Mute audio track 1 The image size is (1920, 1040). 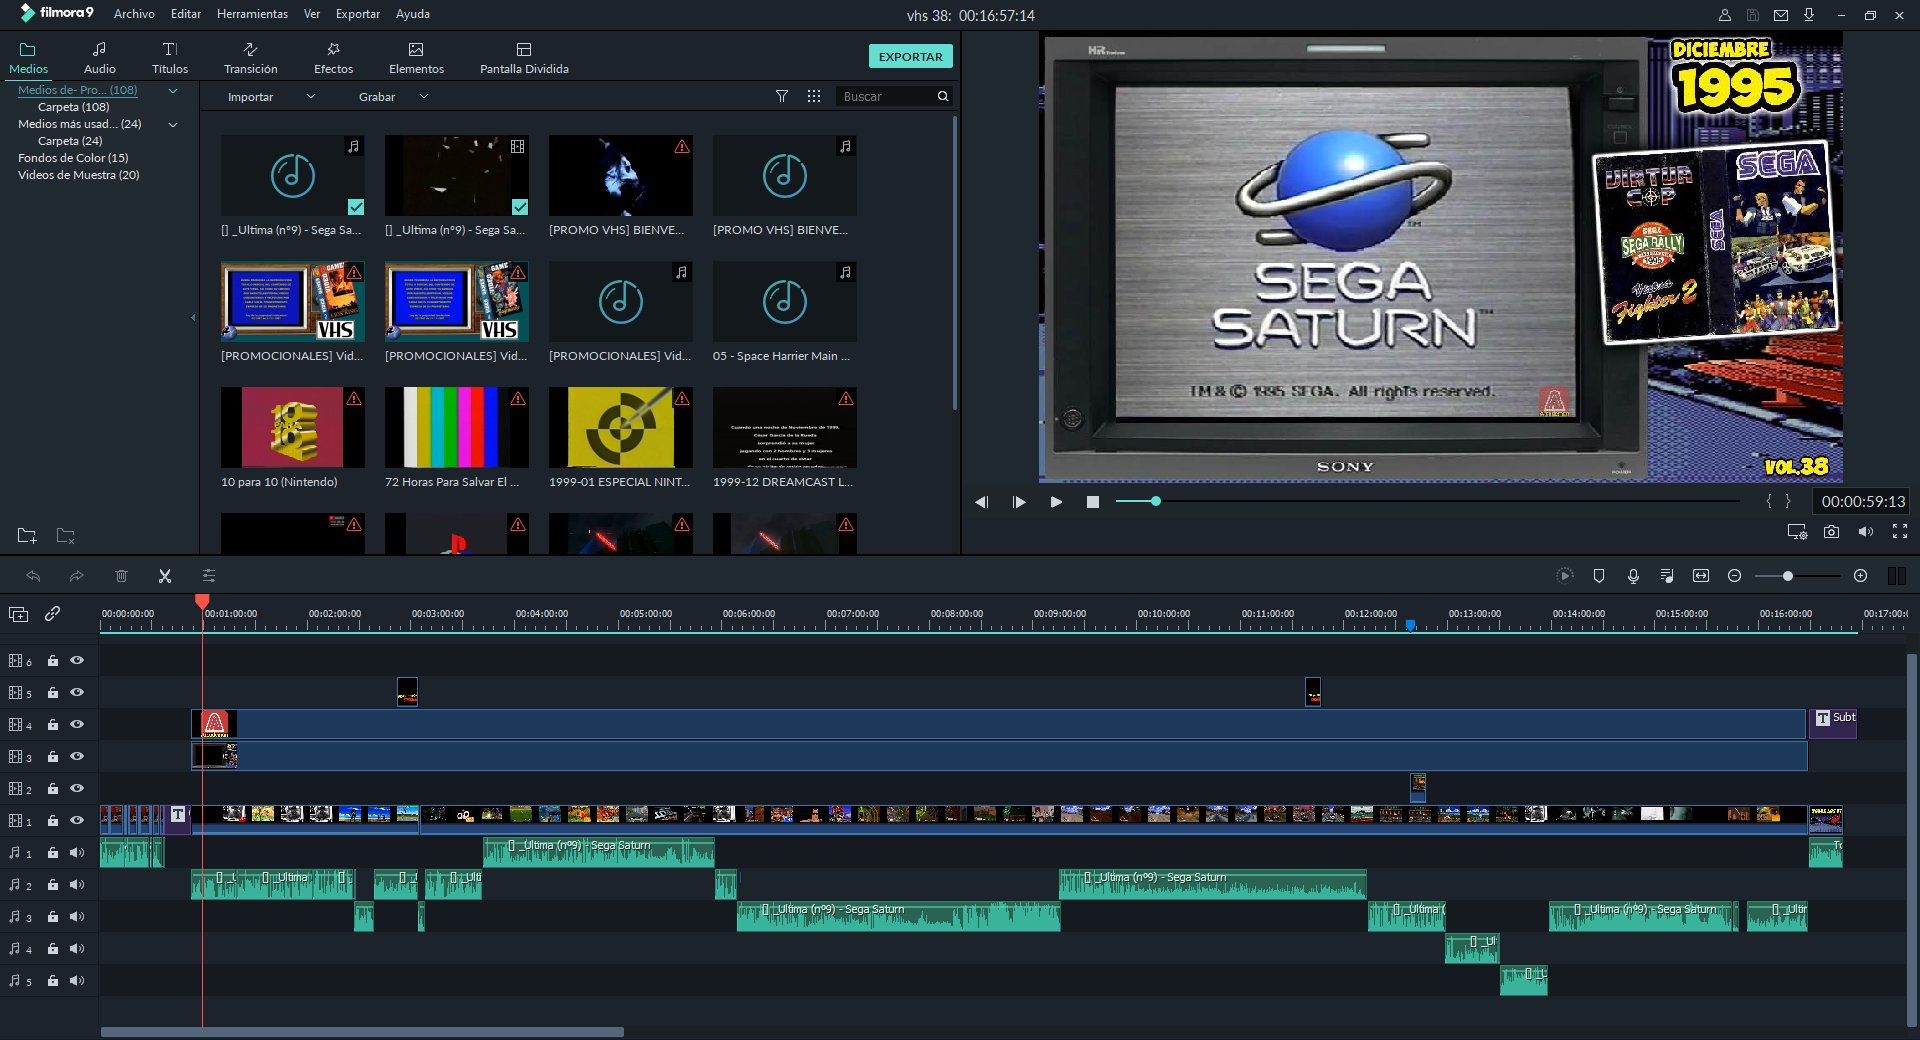[77, 853]
